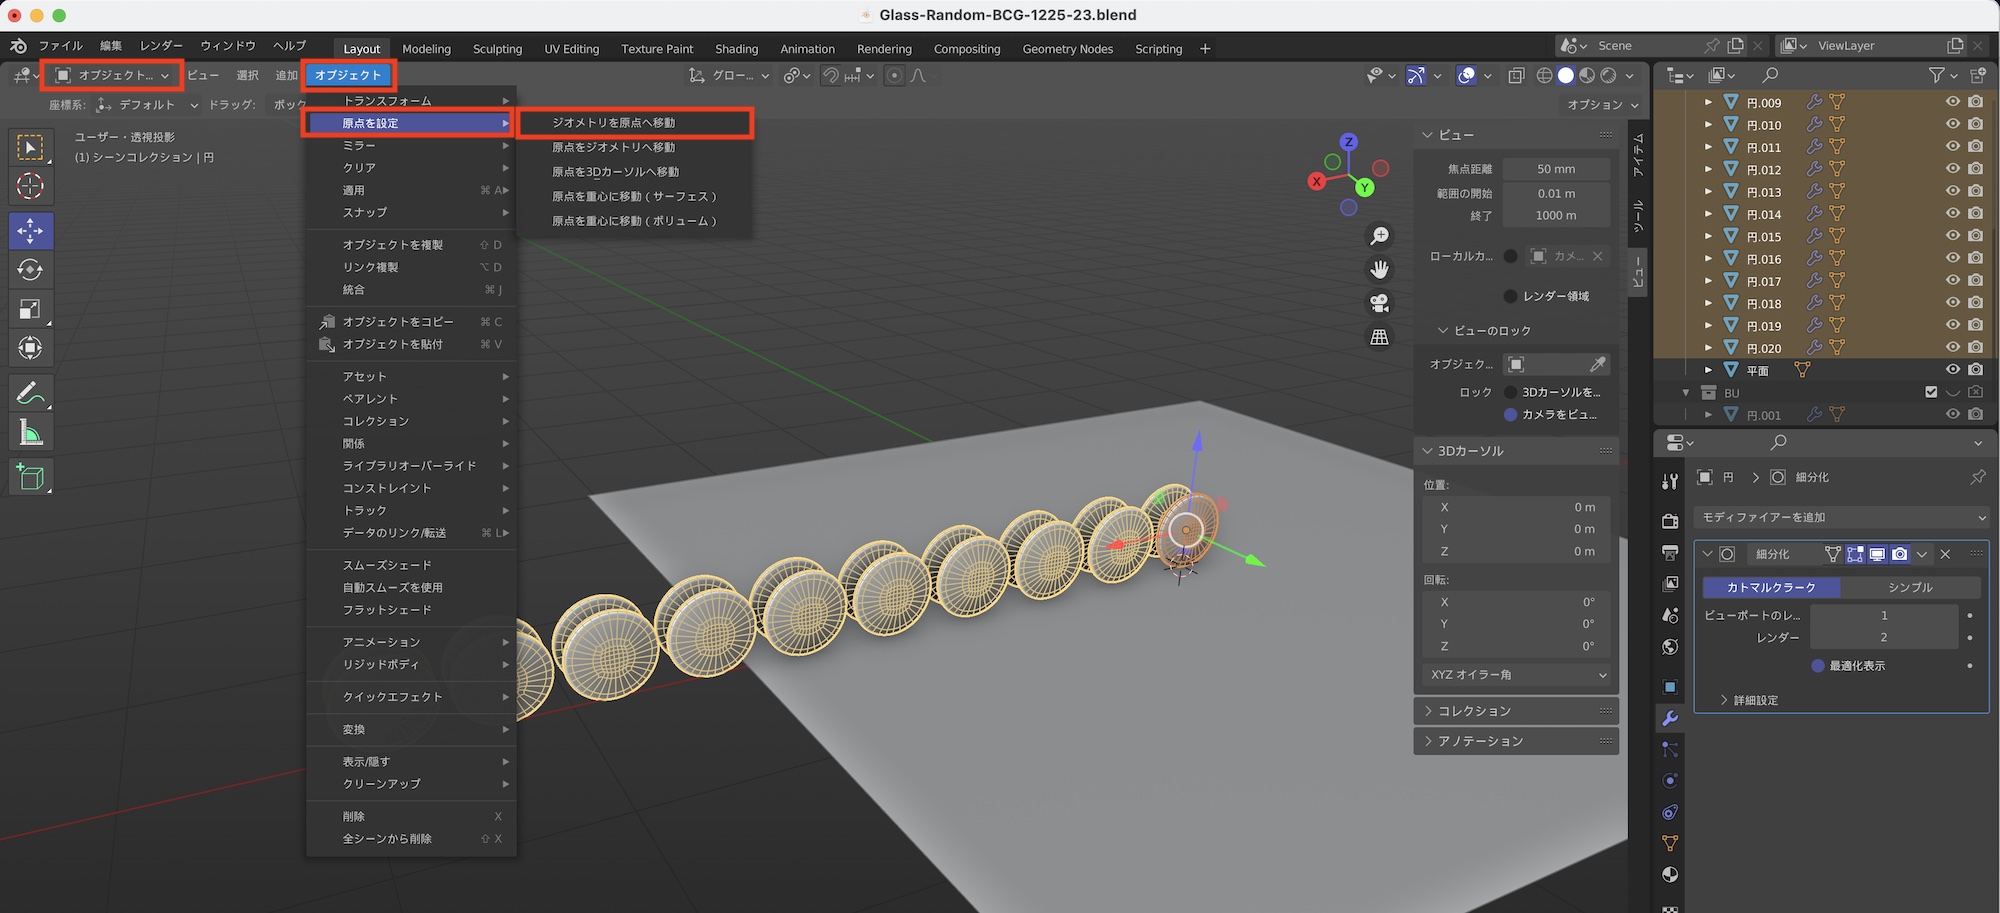Click the Add Cube tool icon
This screenshot has height=913, width=2000.
pos(30,477)
